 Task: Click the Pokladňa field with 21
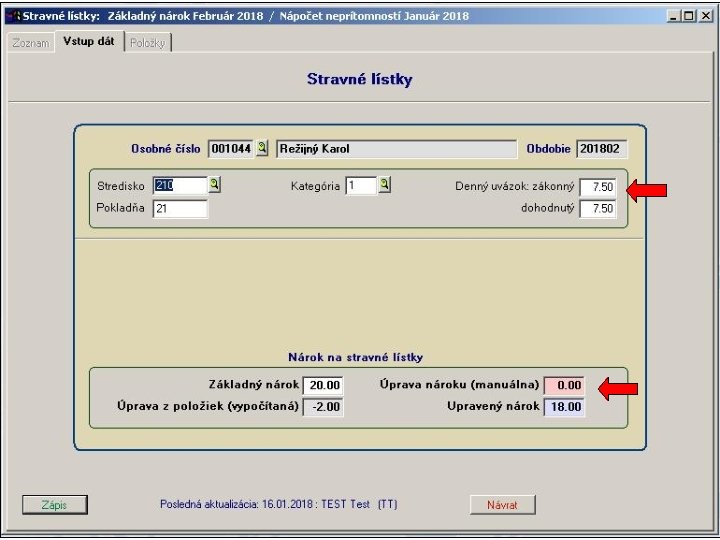[180, 208]
